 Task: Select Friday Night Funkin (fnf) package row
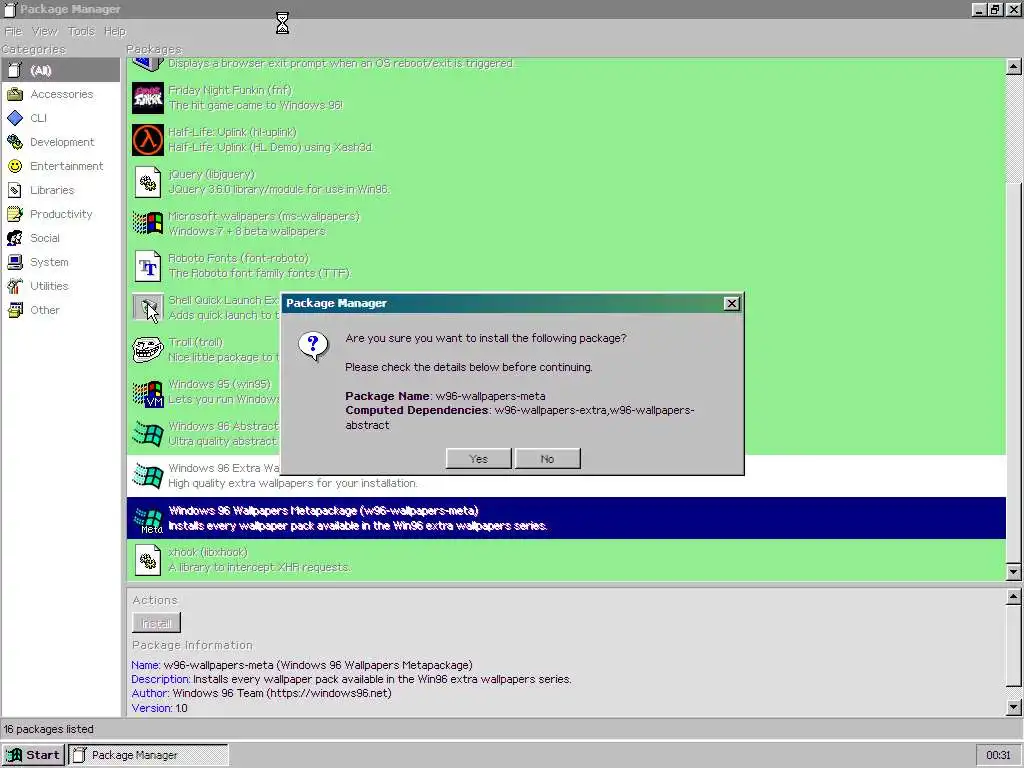tap(566, 98)
